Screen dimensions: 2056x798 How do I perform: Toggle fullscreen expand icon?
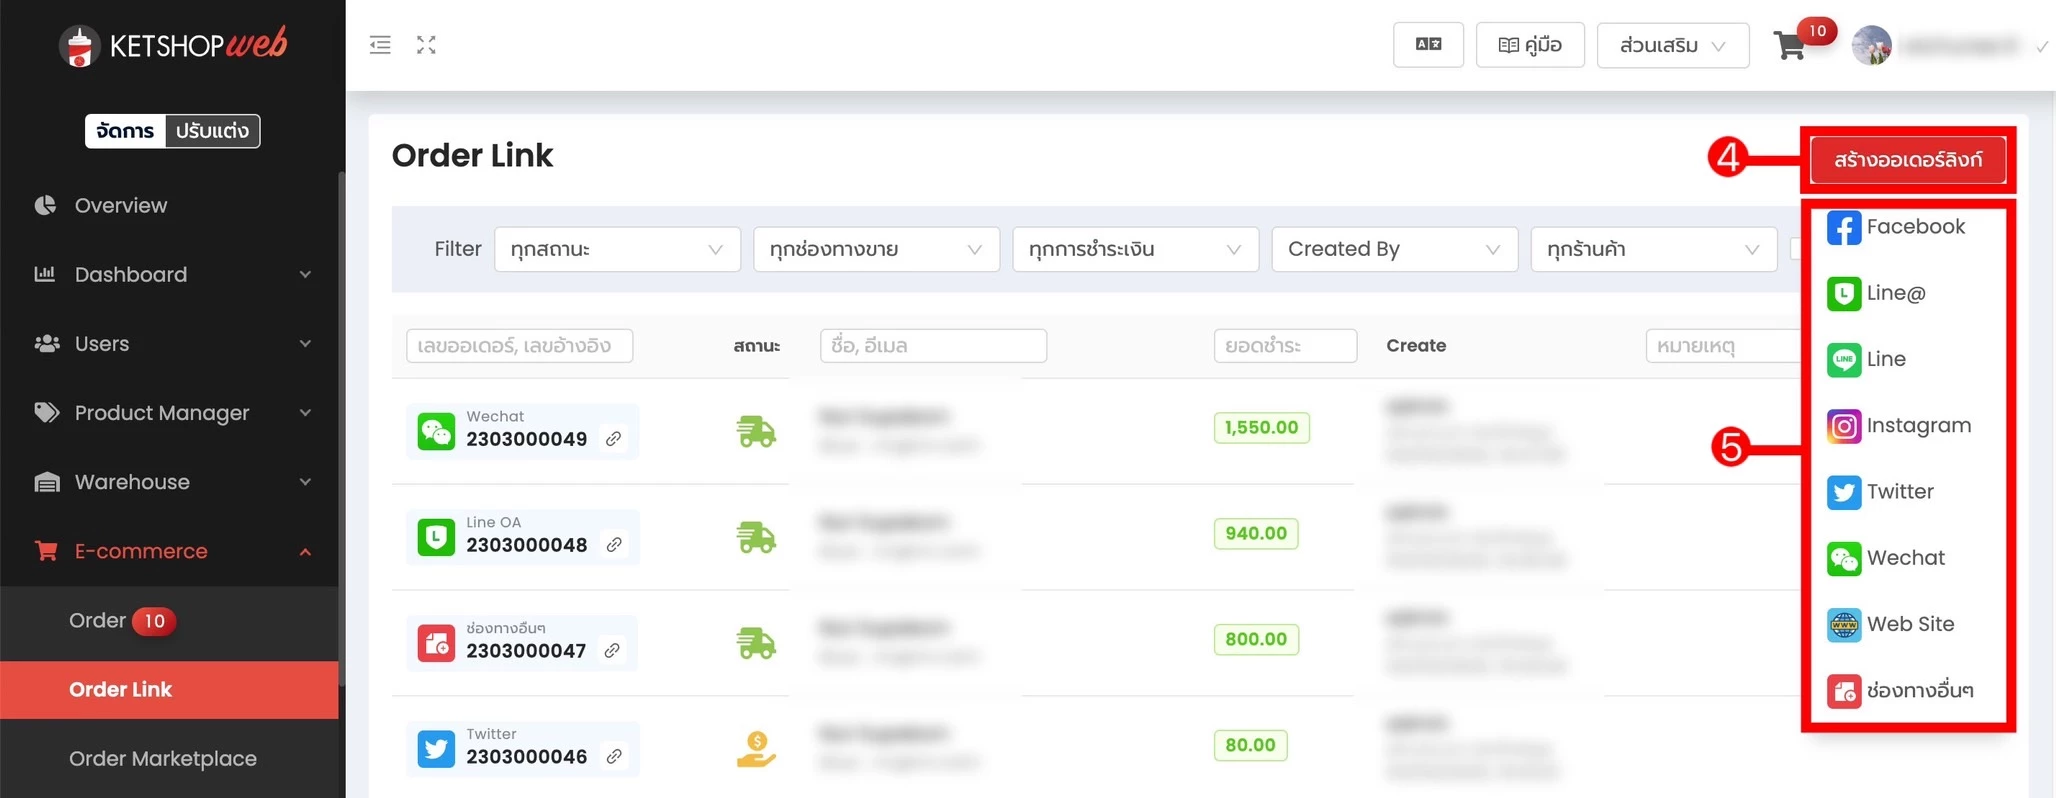point(427,45)
